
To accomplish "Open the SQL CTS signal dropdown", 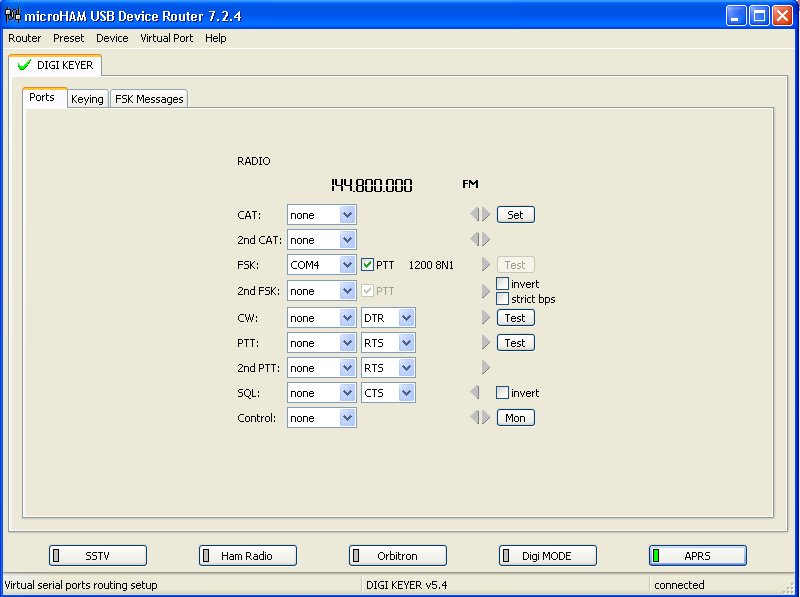I will (406, 393).
